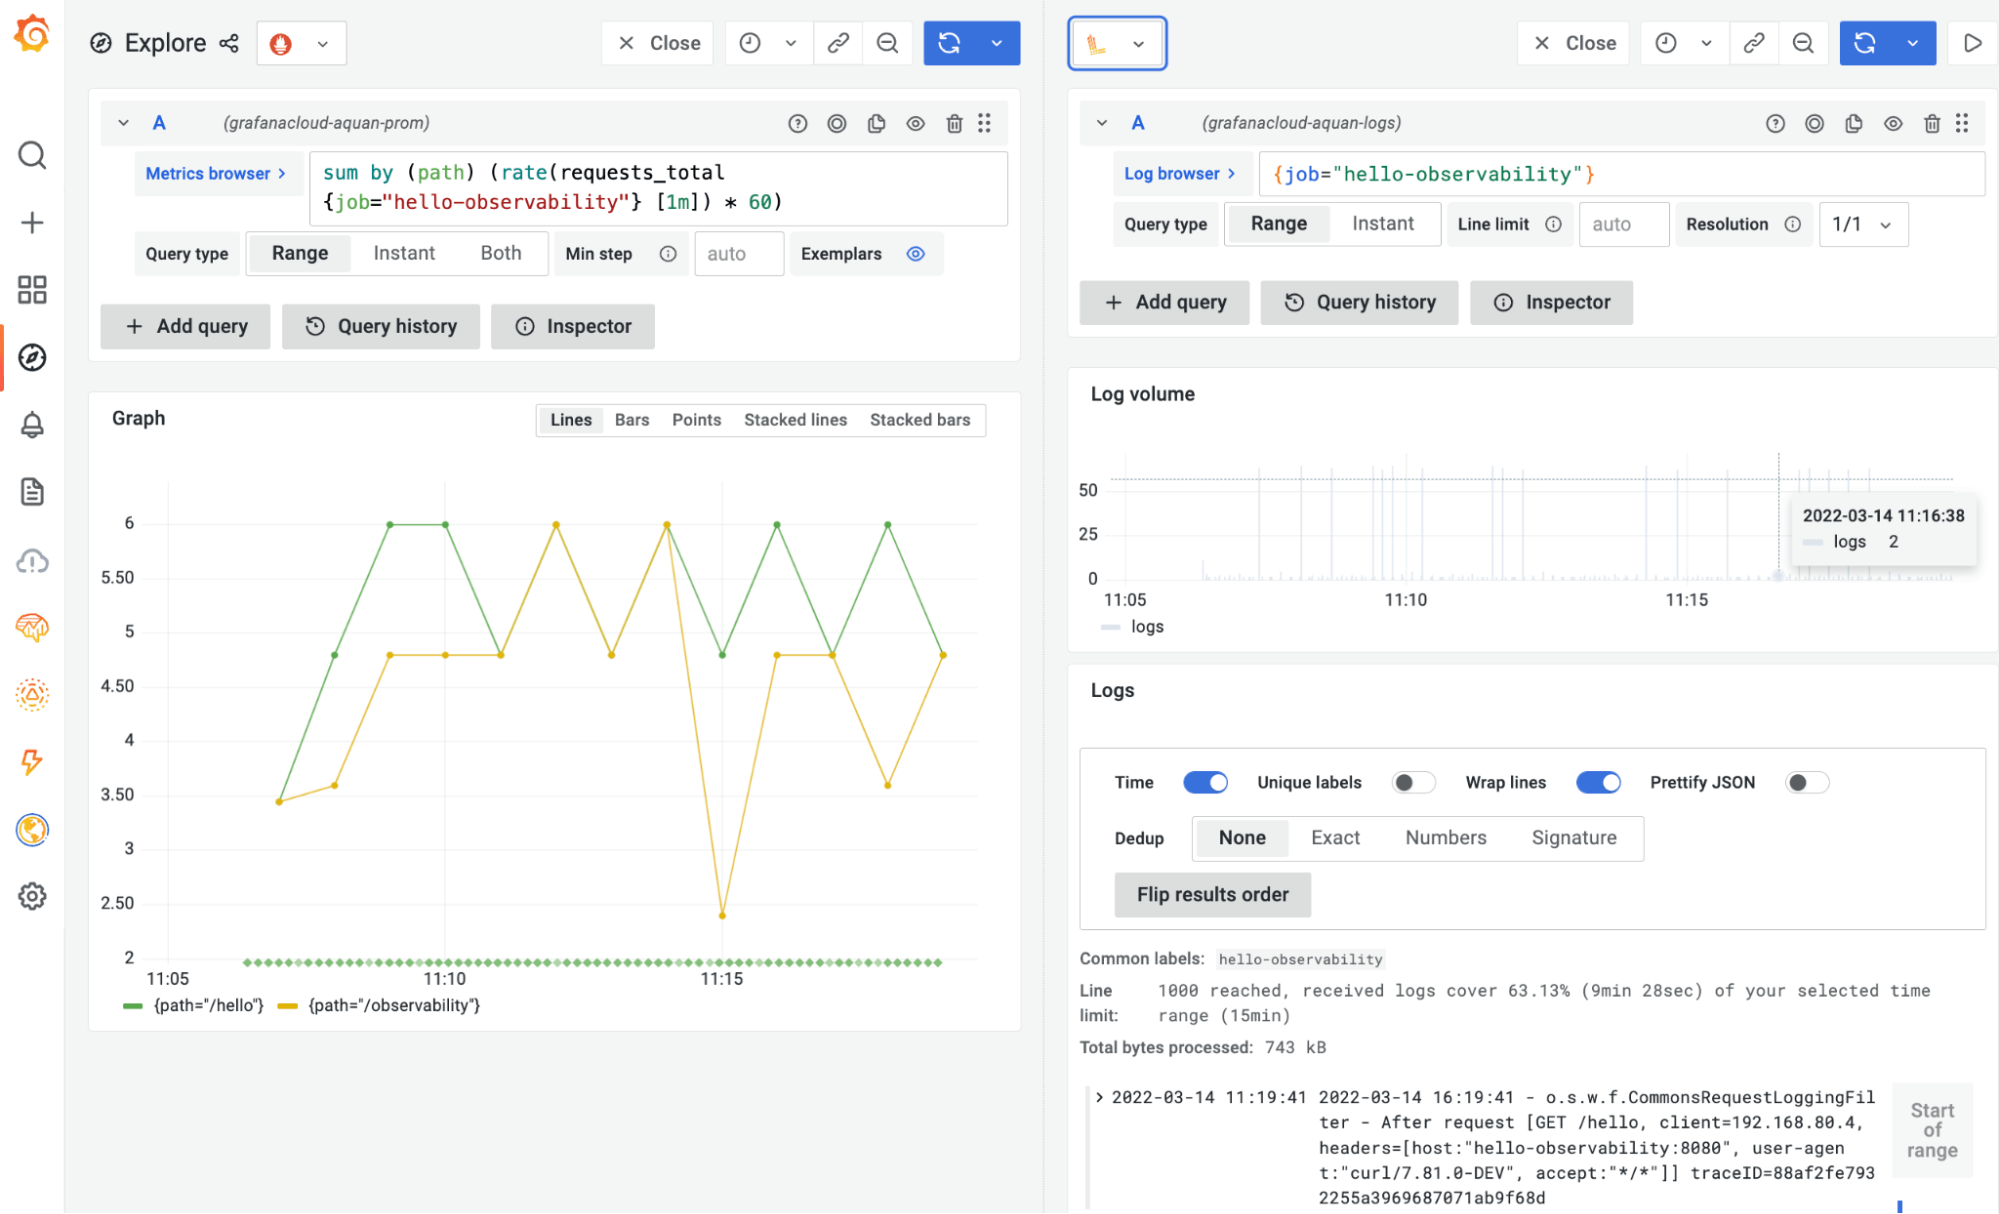Turn on the Unique labels toggle
This screenshot has width=1999, height=1214.
click(1413, 782)
